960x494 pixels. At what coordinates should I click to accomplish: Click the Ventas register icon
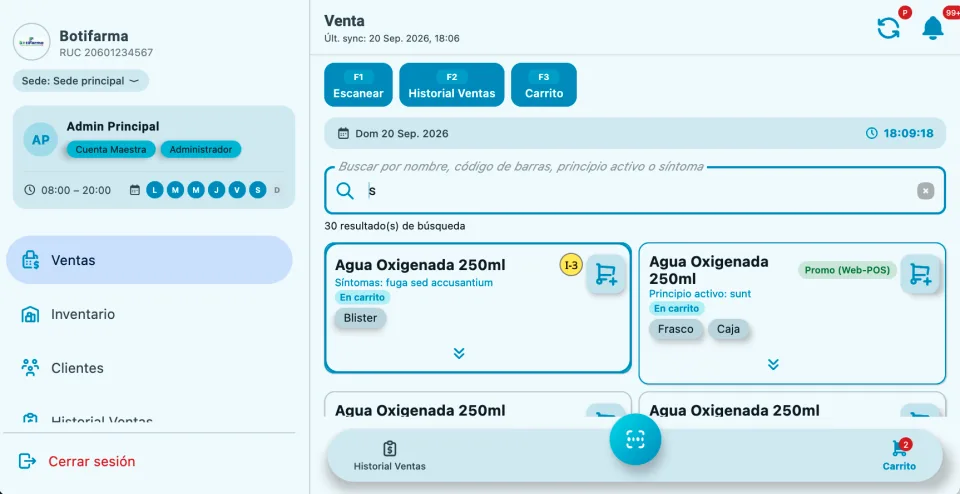(31, 260)
